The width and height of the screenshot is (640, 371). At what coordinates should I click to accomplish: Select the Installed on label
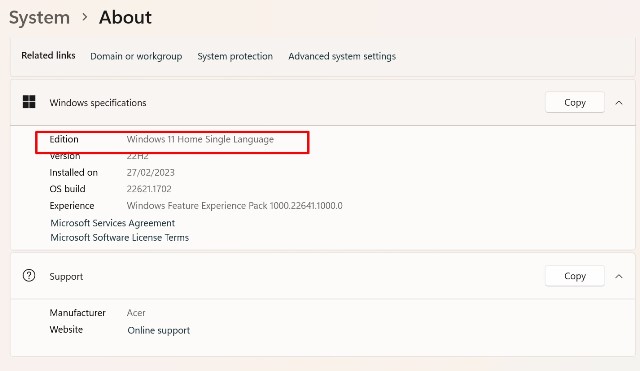(x=73, y=173)
